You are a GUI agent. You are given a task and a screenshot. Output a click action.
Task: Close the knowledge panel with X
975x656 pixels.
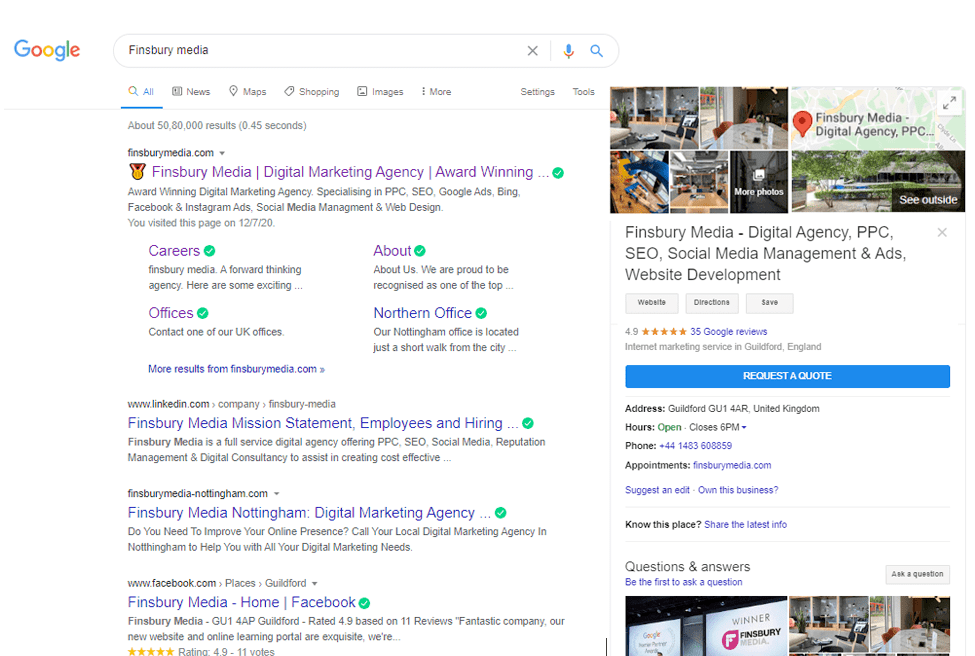point(942,233)
